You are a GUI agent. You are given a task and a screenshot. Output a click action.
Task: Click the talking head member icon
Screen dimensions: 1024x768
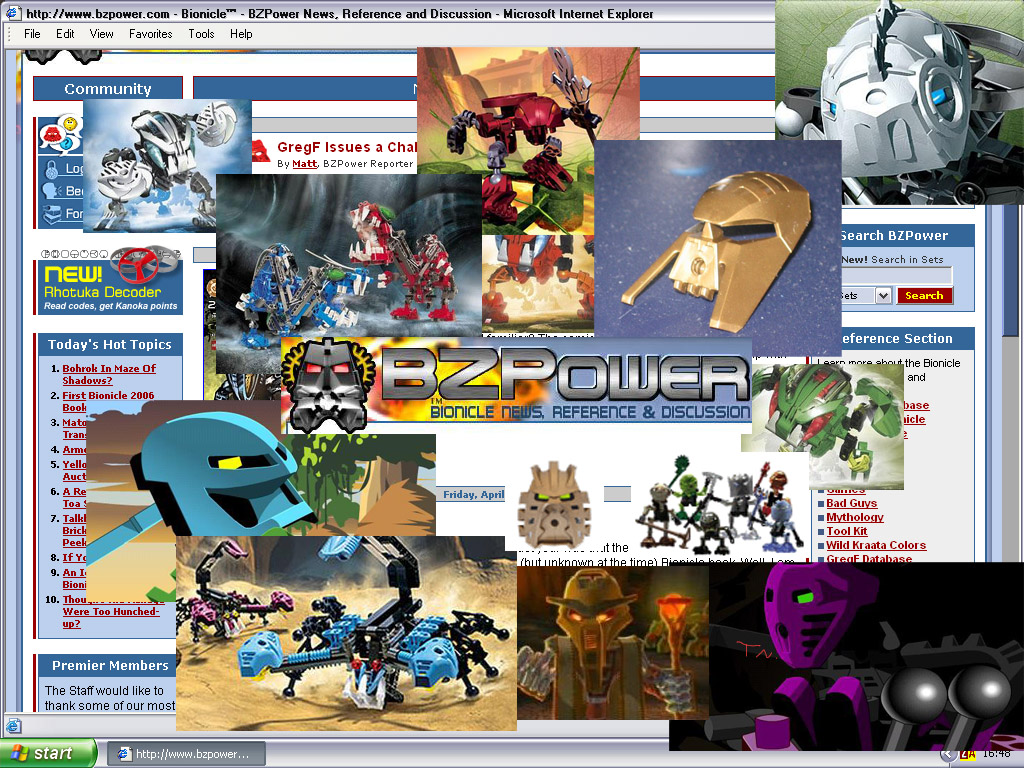pyautogui.click(x=52, y=191)
